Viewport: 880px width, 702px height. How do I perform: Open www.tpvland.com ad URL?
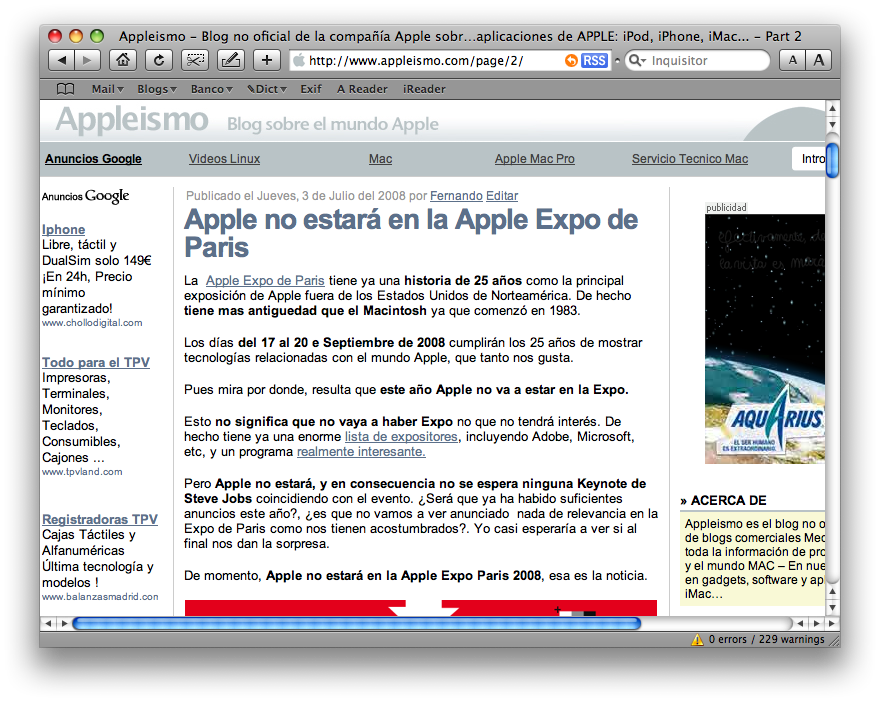pyautogui.click(x=82, y=472)
